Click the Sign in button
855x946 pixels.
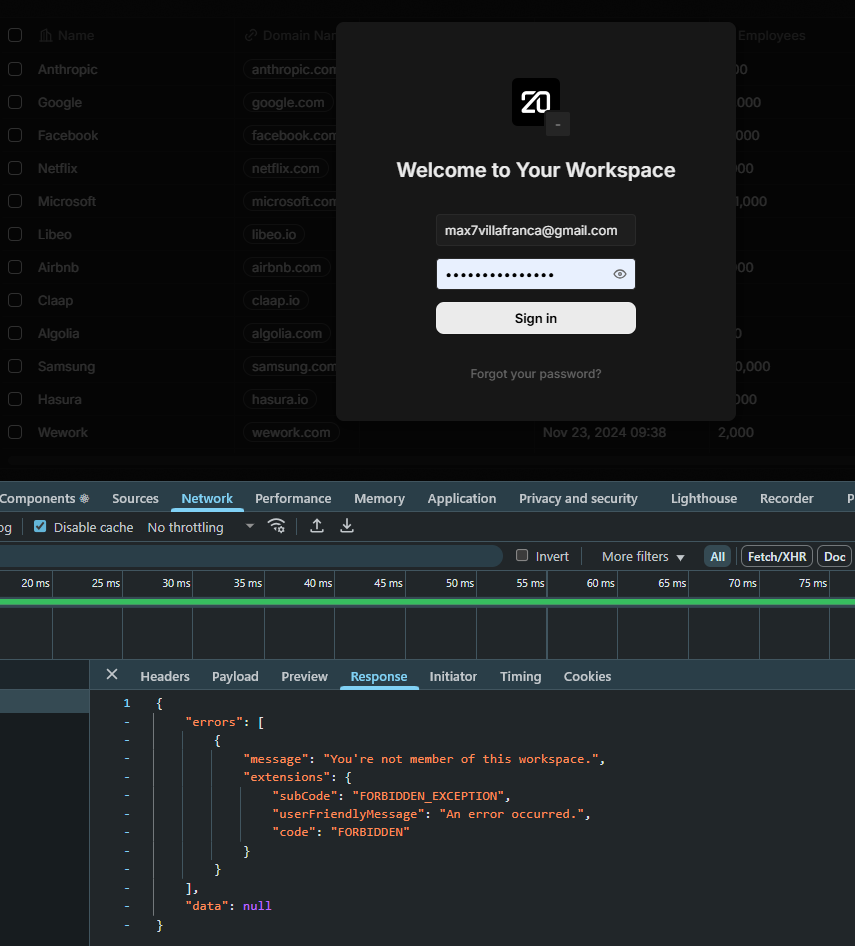tap(536, 318)
